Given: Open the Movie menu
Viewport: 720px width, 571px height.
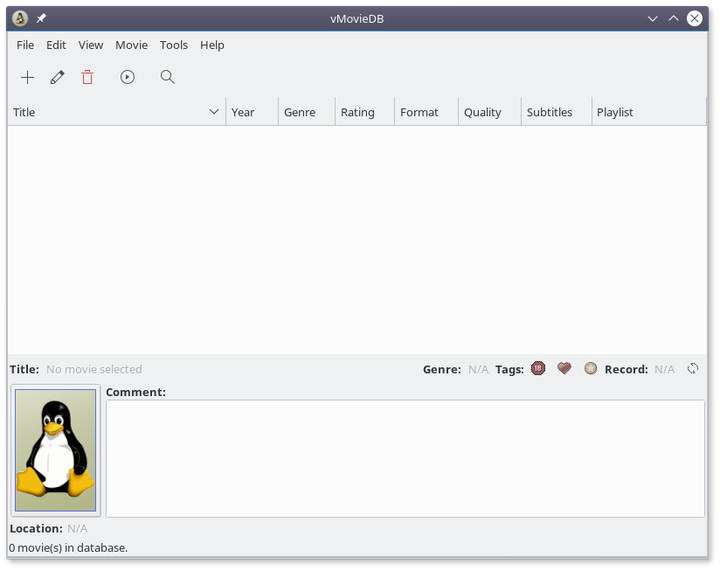Looking at the screenshot, I should (131, 45).
